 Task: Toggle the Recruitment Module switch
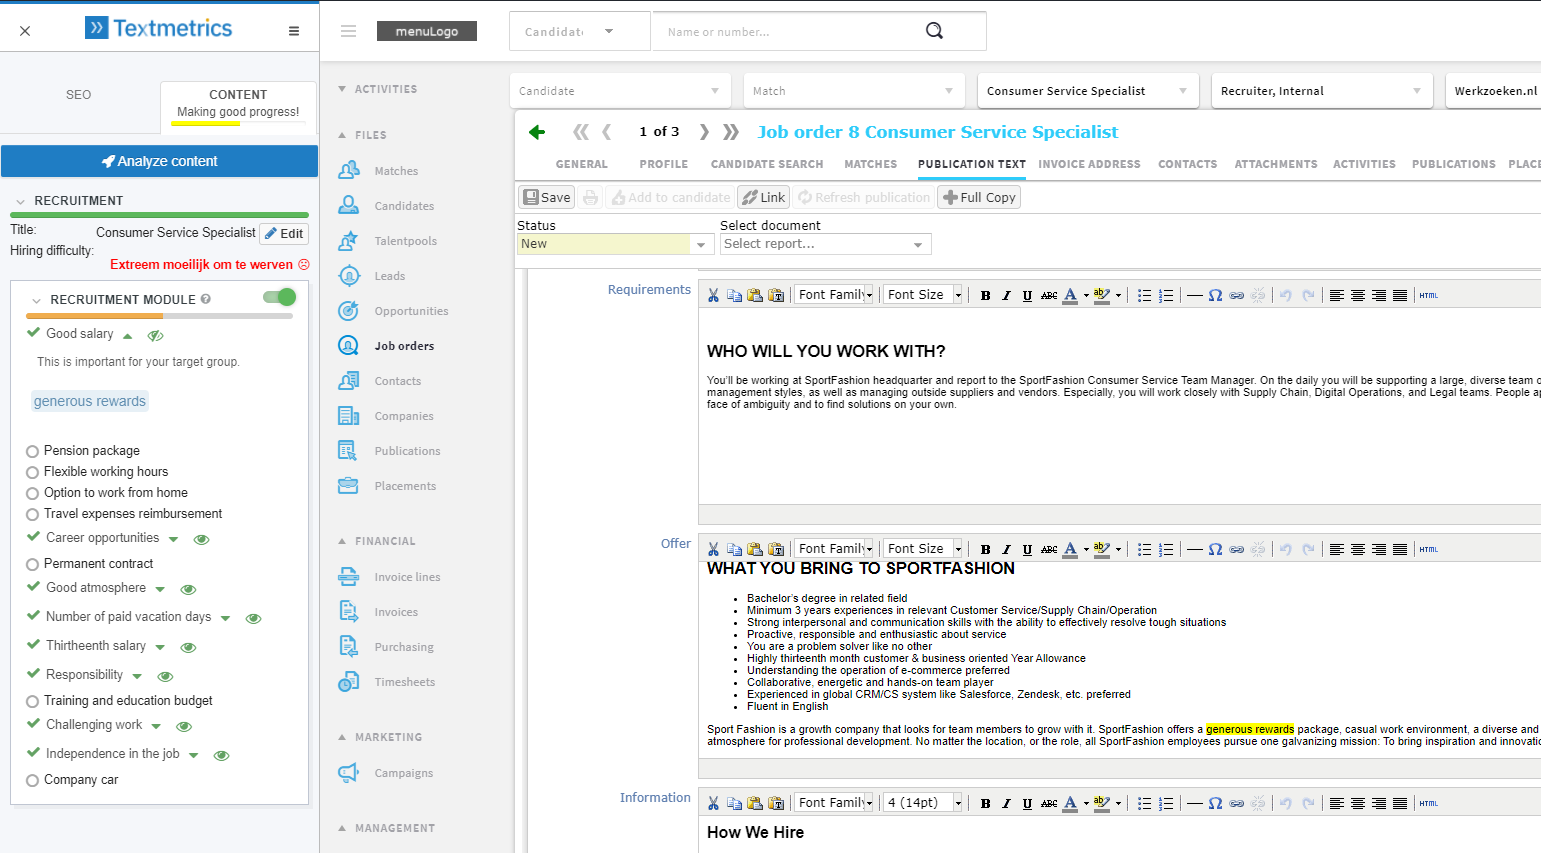click(280, 297)
